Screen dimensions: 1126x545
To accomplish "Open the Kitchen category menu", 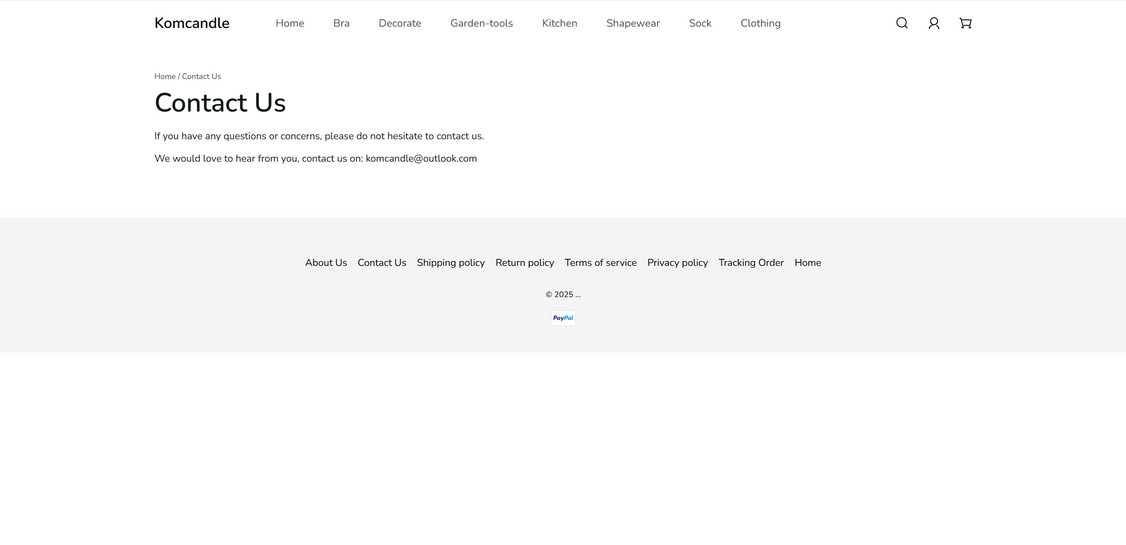I will (x=559, y=23).
